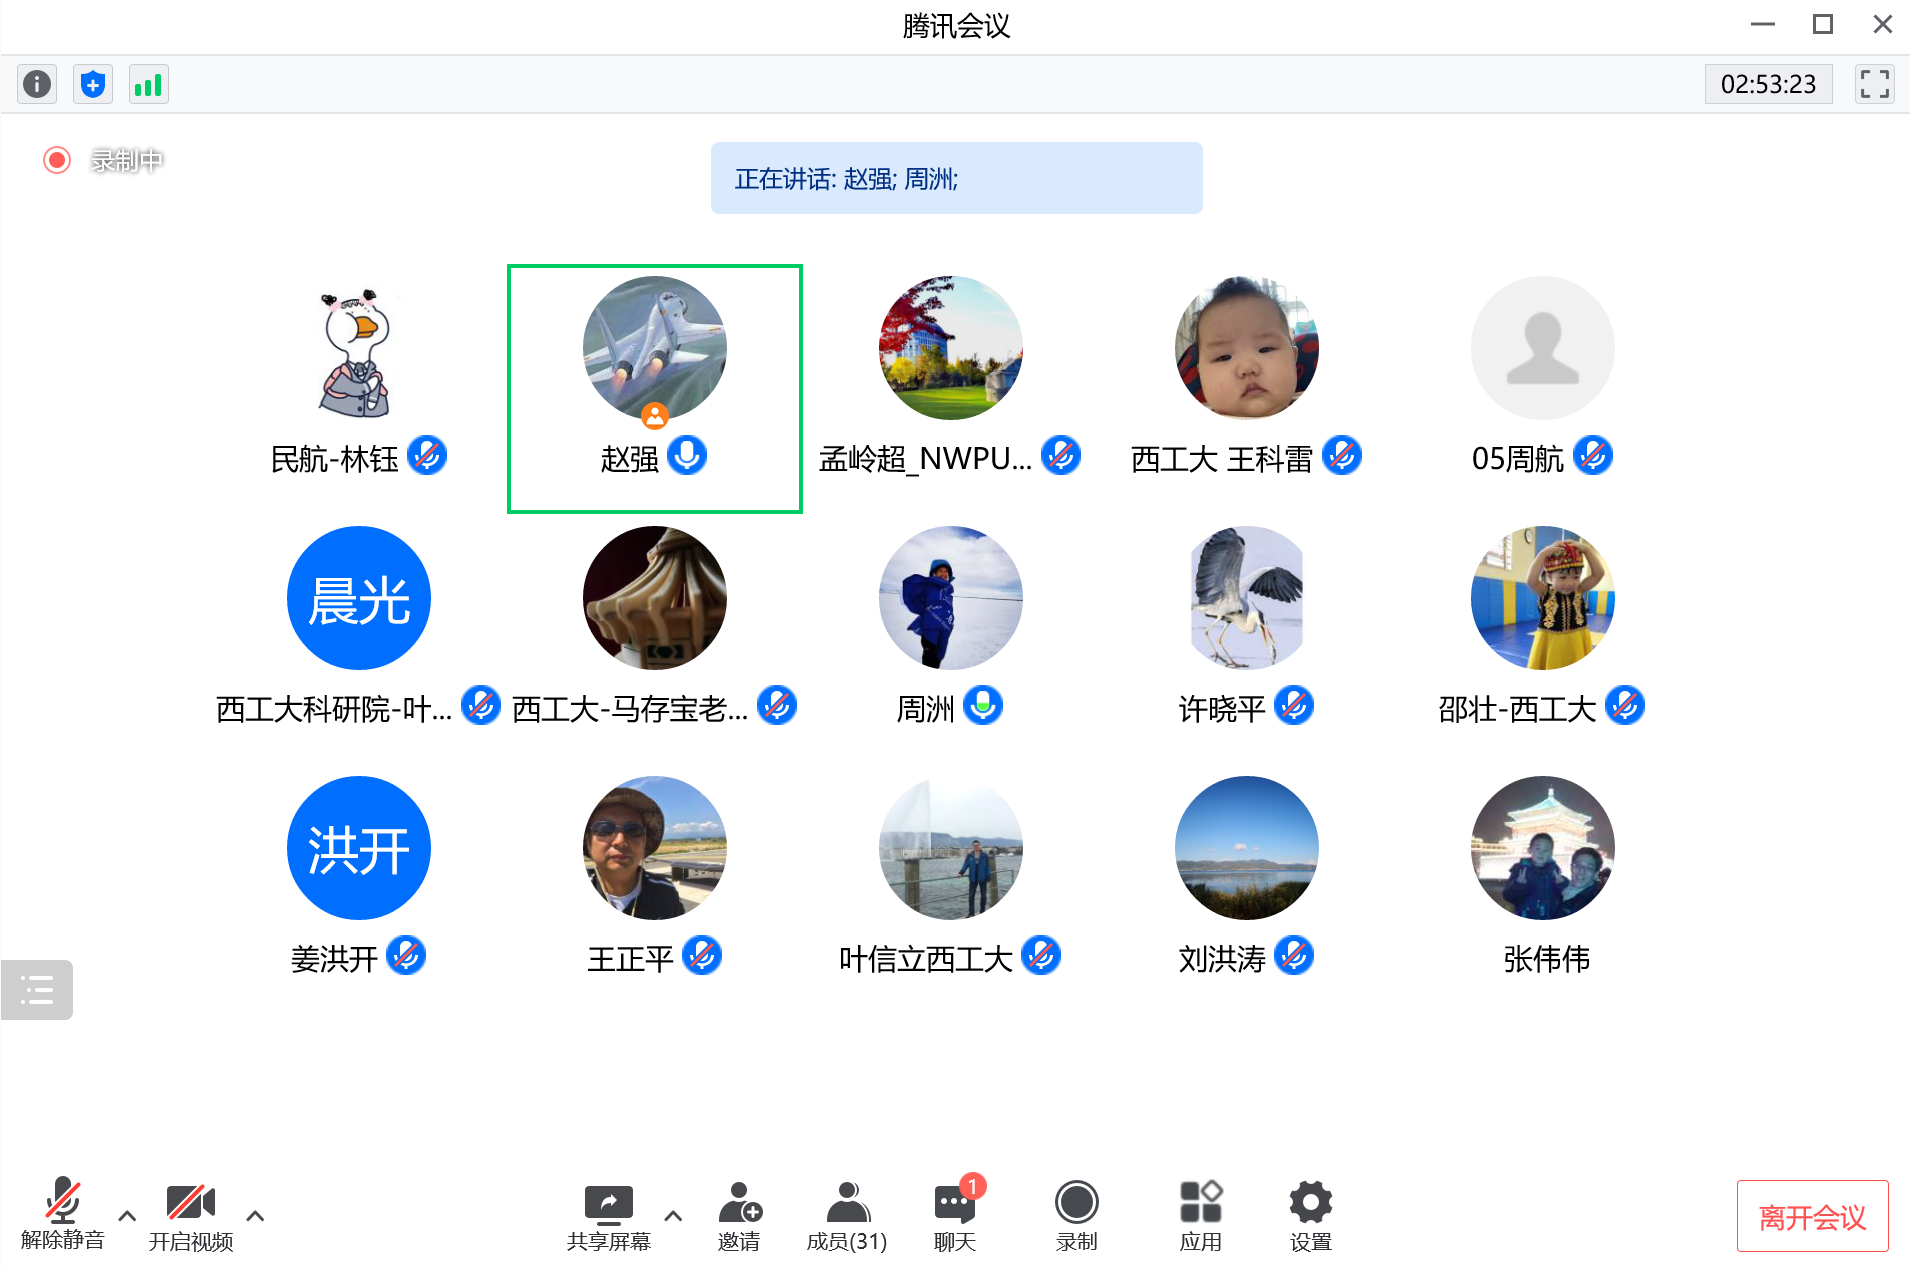
Task: Open the 聊天 chat panel
Action: 955,1216
